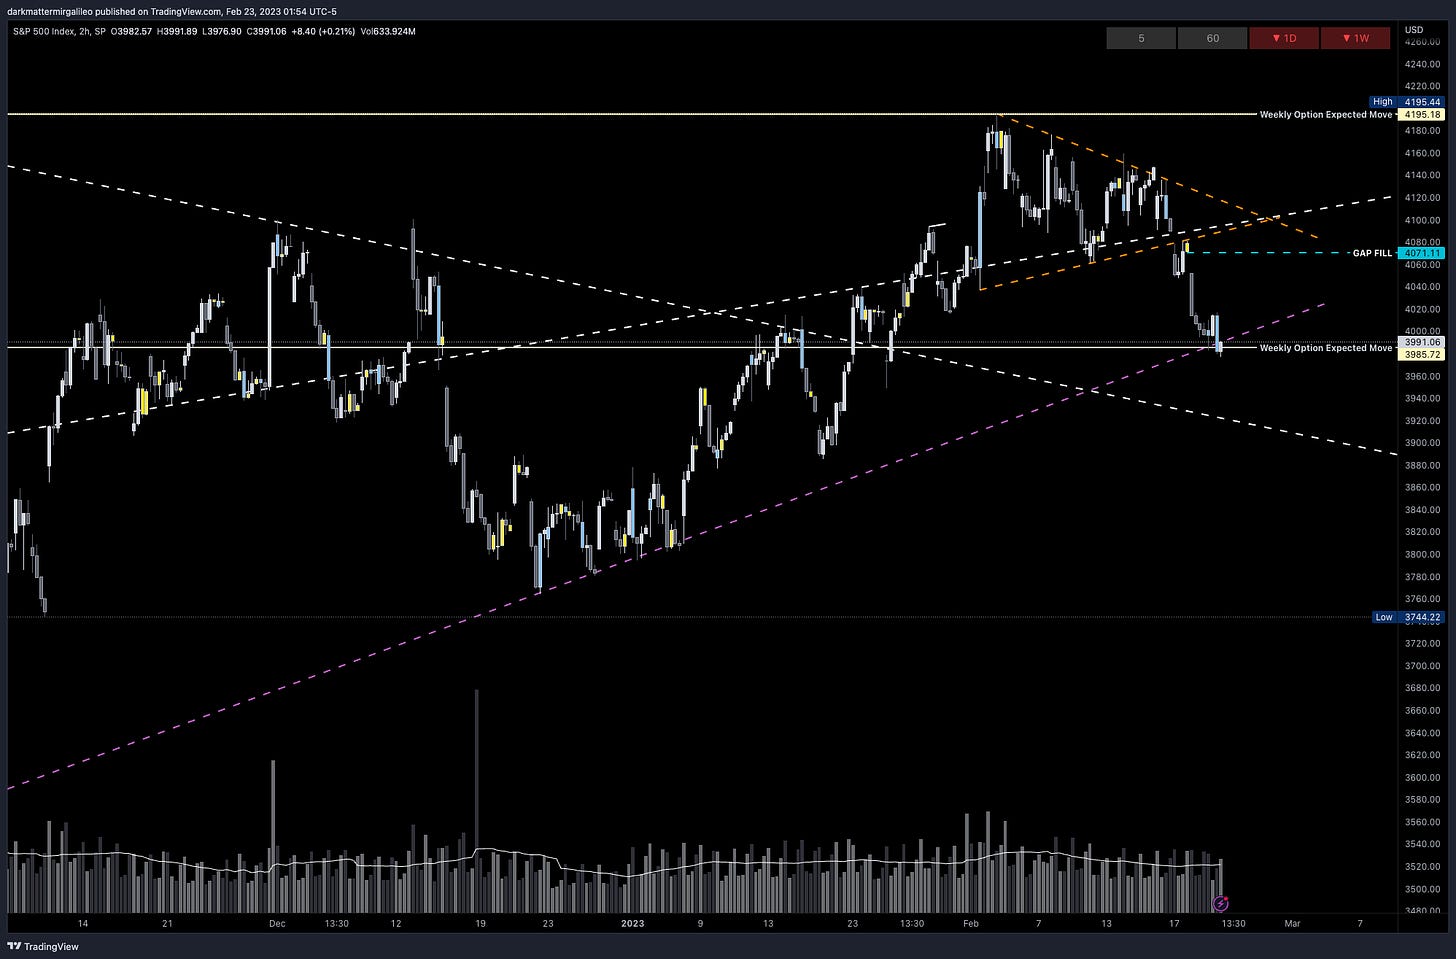Click the 3991.06 current price tag

[1422, 342]
